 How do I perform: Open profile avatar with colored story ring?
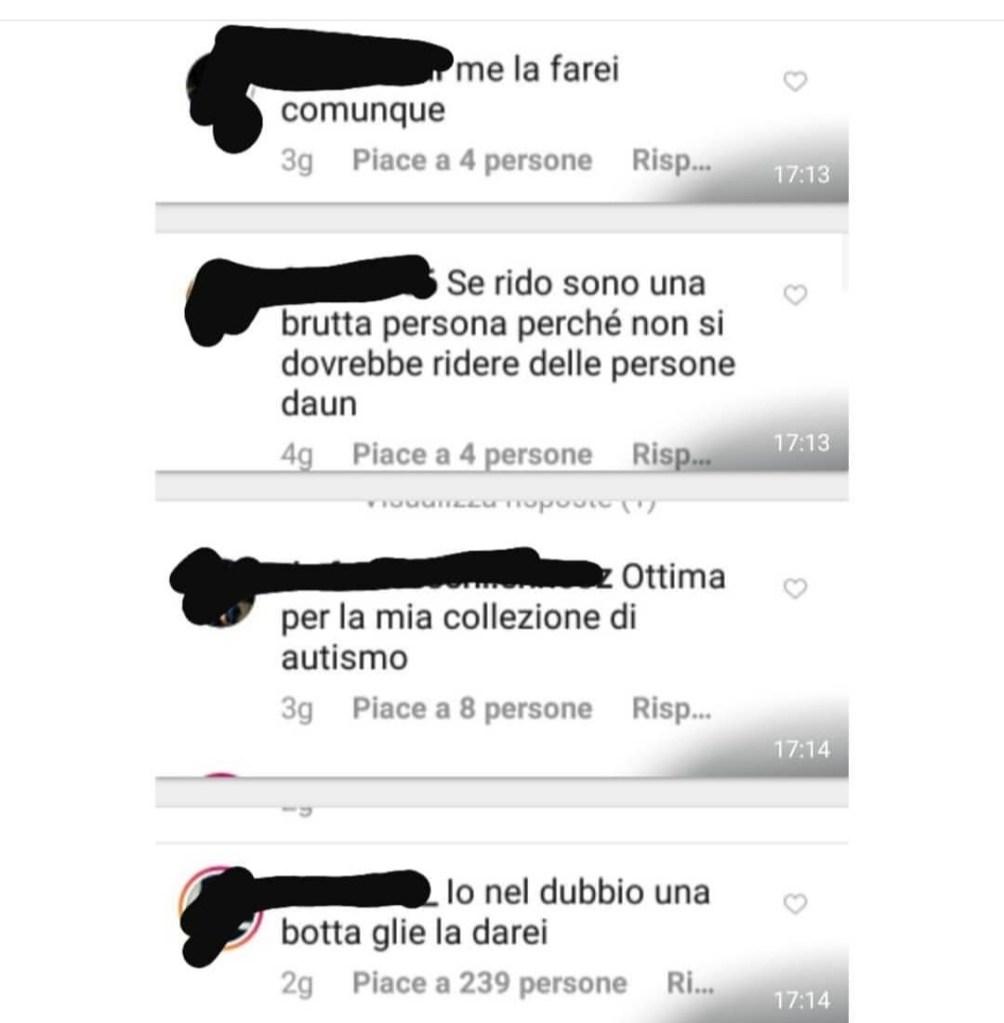tap(221, 909)
